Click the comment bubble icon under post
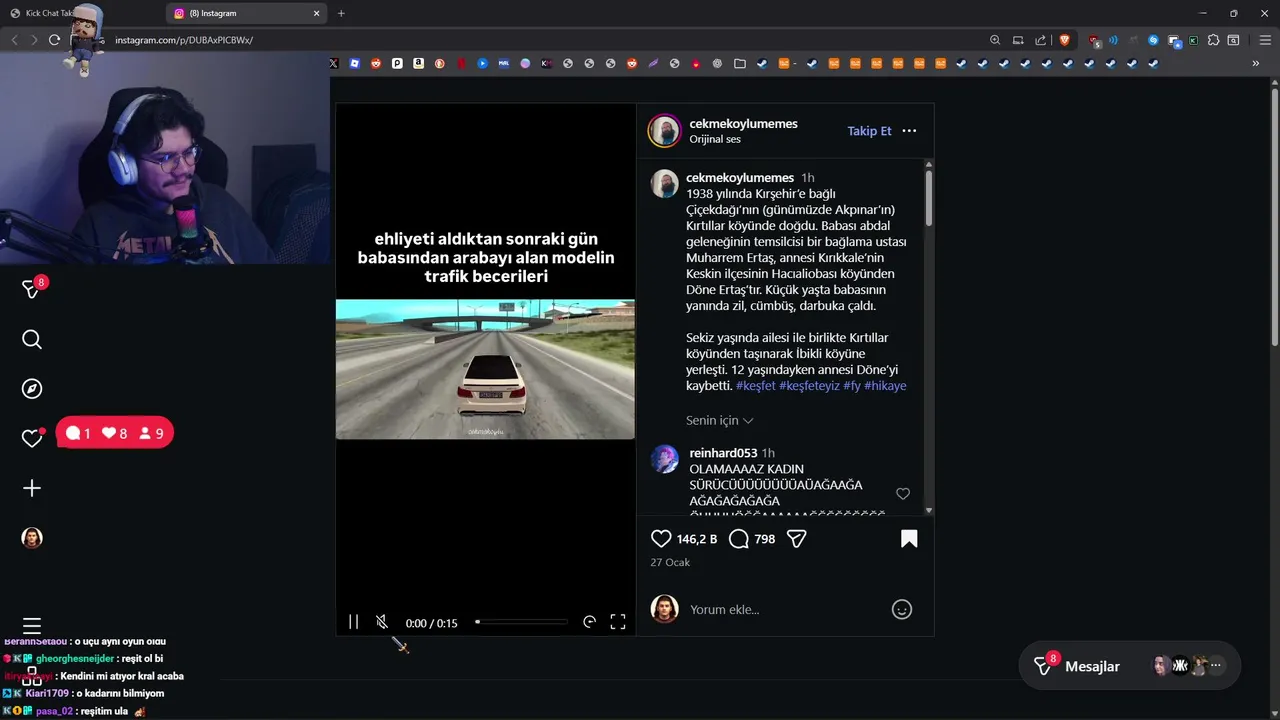This screenshot has height=720, width=1280. [x=739, y=539]
